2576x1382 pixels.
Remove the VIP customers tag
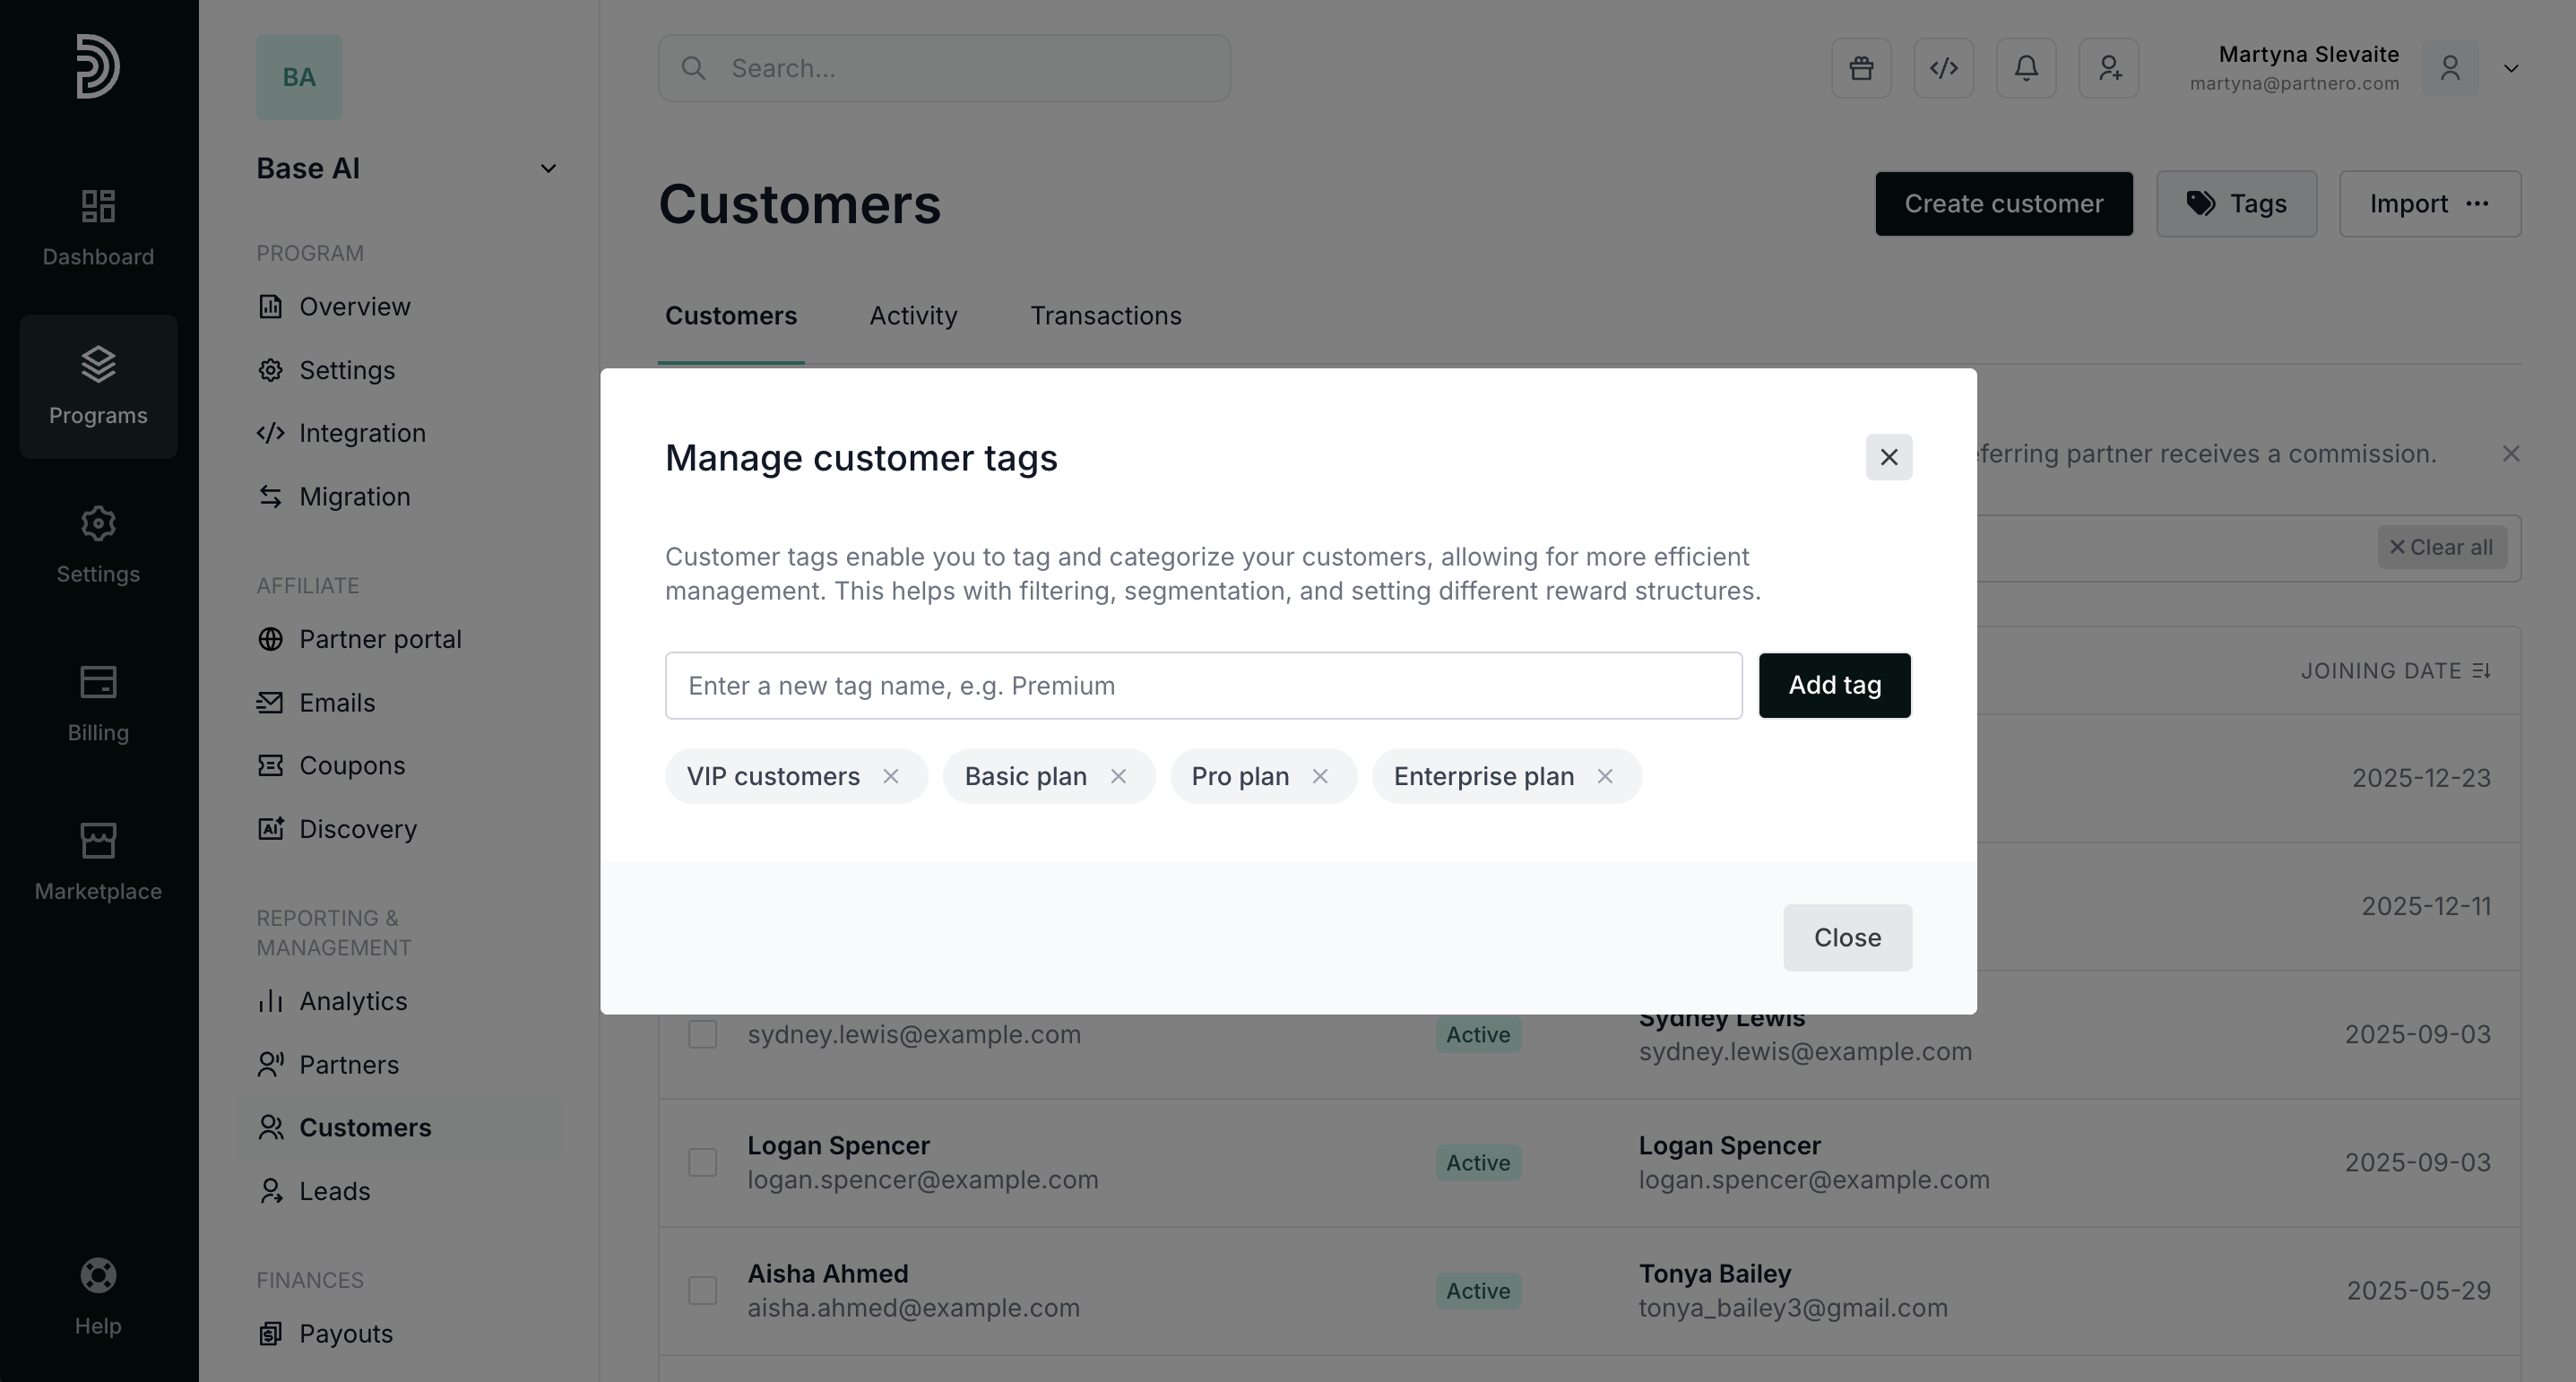890,776
